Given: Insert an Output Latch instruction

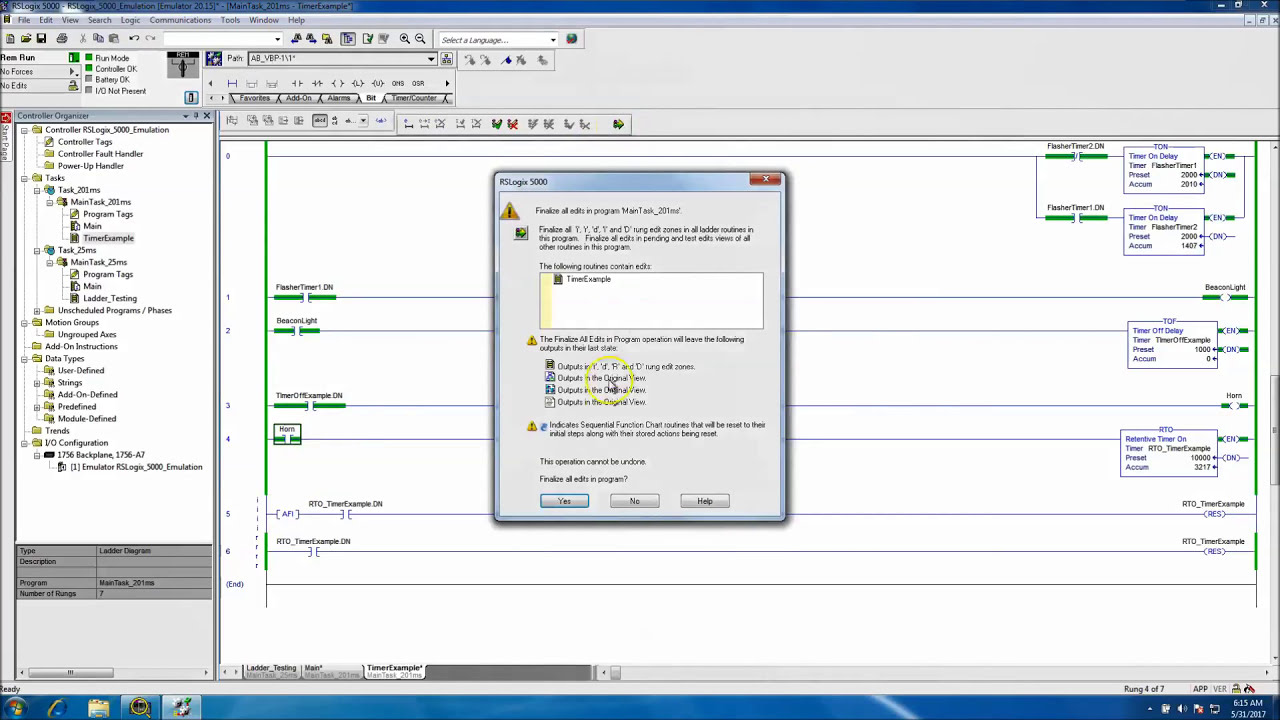Looking at the screenshot, I should [x=357, y=83].
